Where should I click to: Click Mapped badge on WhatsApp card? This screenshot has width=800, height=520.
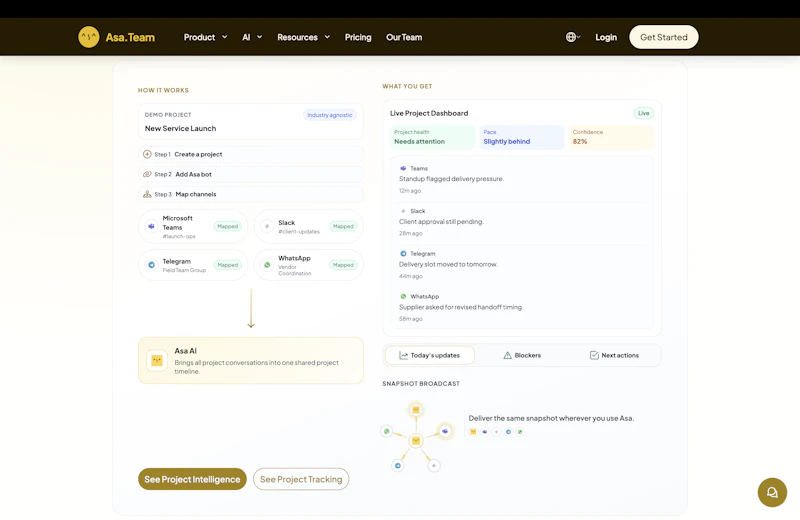click(343, 265)
